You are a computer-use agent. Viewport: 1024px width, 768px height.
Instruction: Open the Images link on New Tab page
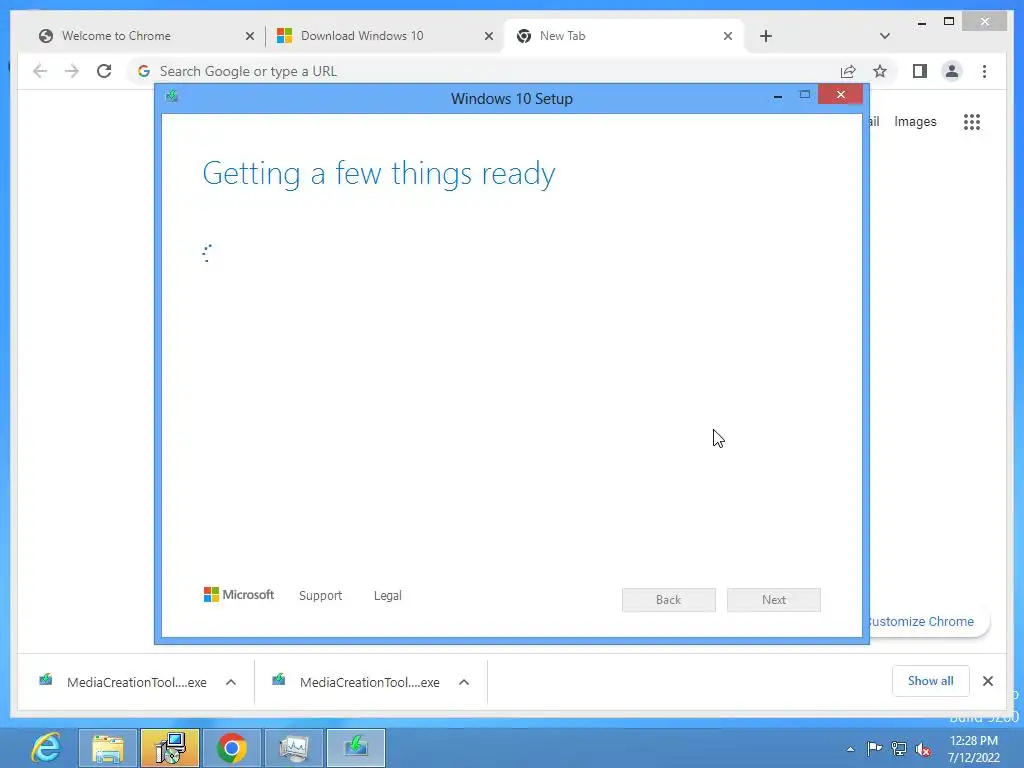point(915,121)
